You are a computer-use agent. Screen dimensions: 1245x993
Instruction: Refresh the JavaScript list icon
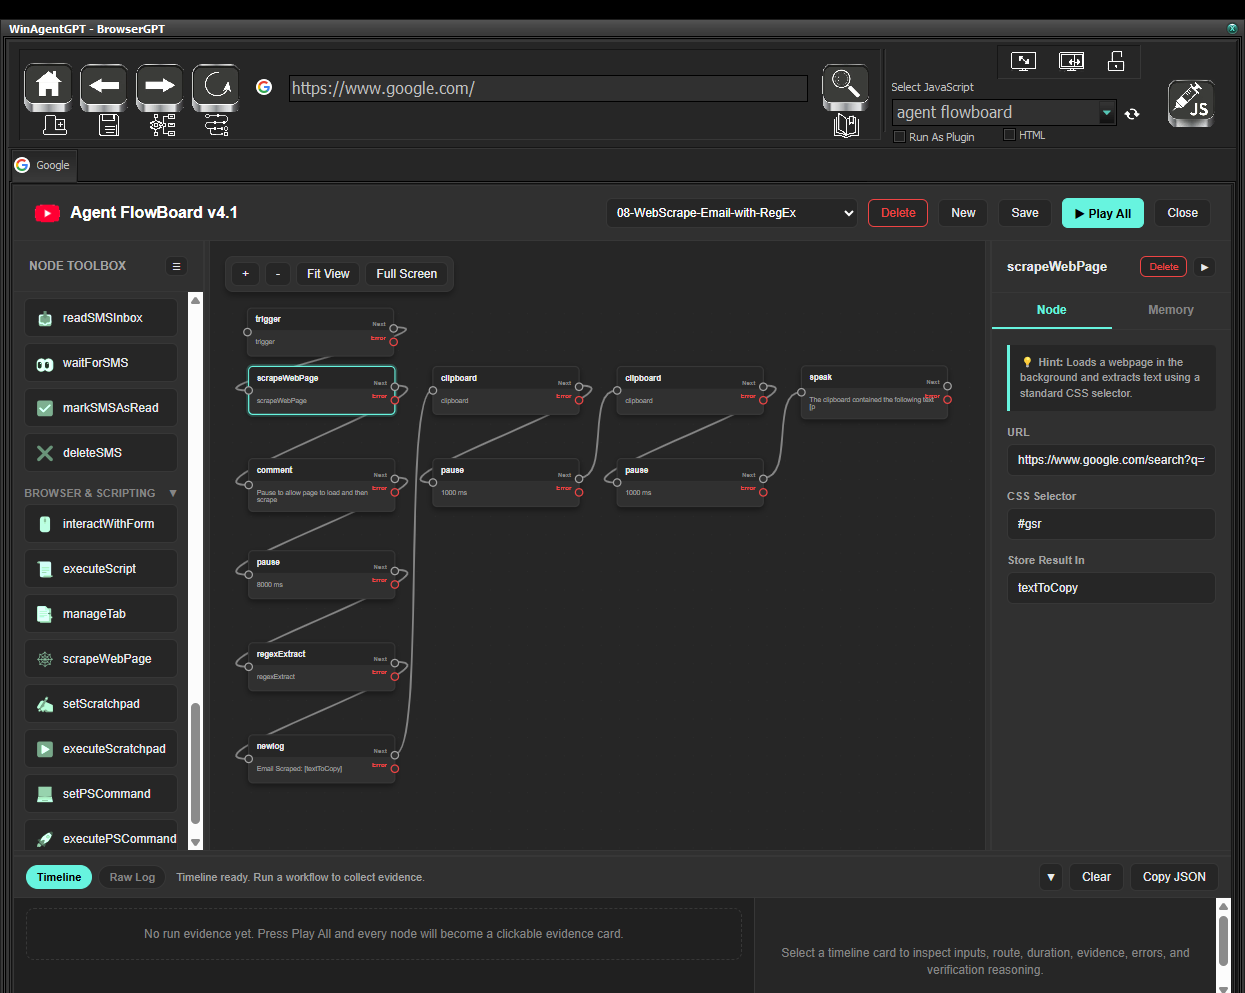pos(1132,113)
